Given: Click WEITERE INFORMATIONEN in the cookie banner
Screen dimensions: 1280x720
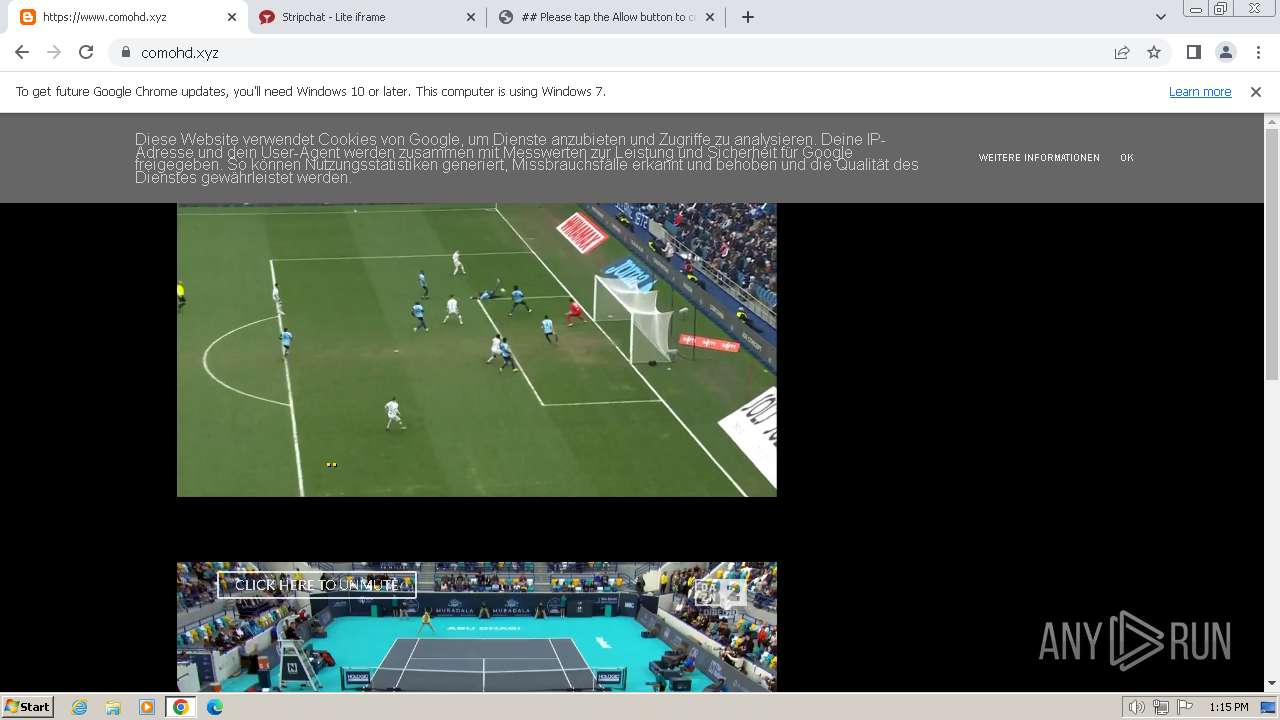Looking at the screenshot, I should point(1039,158).
